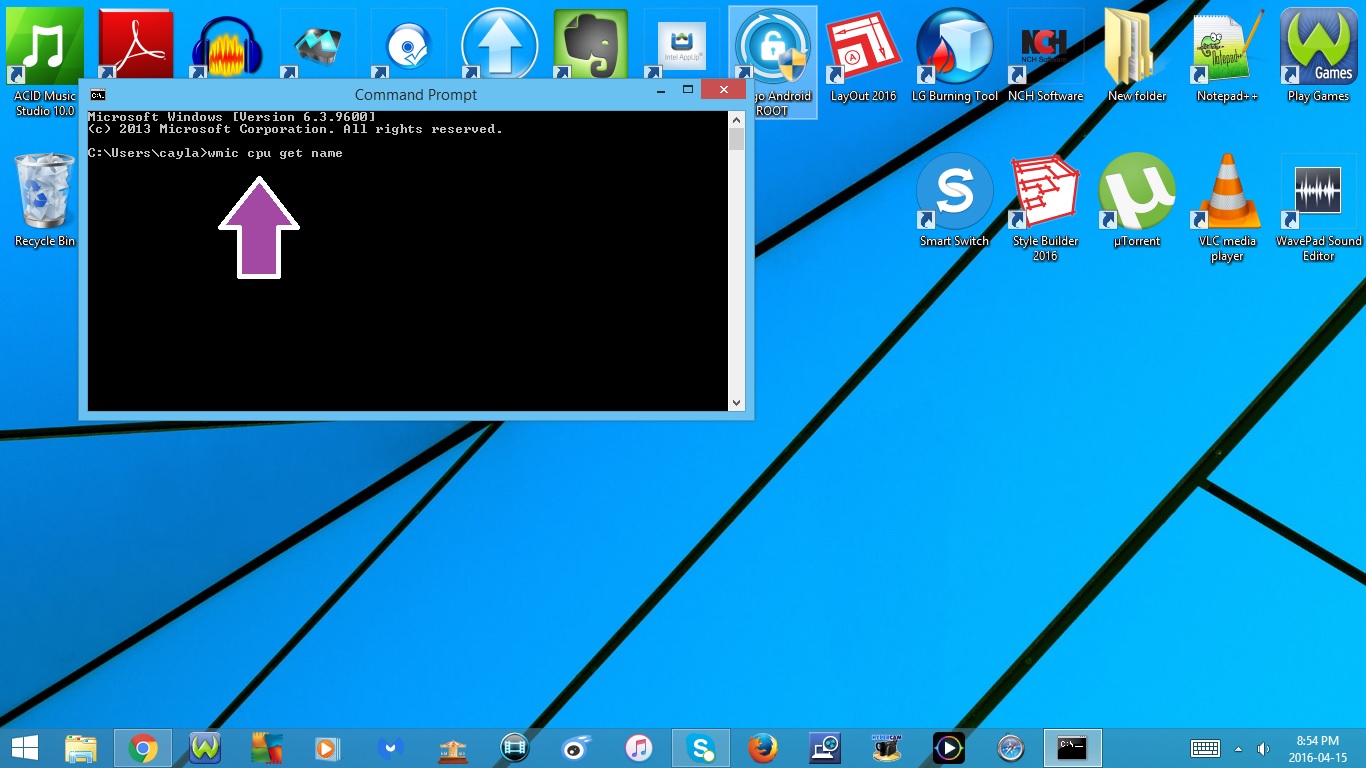
Task: Select the Recycle Bin icon
Action: click(x=45, y=200)
